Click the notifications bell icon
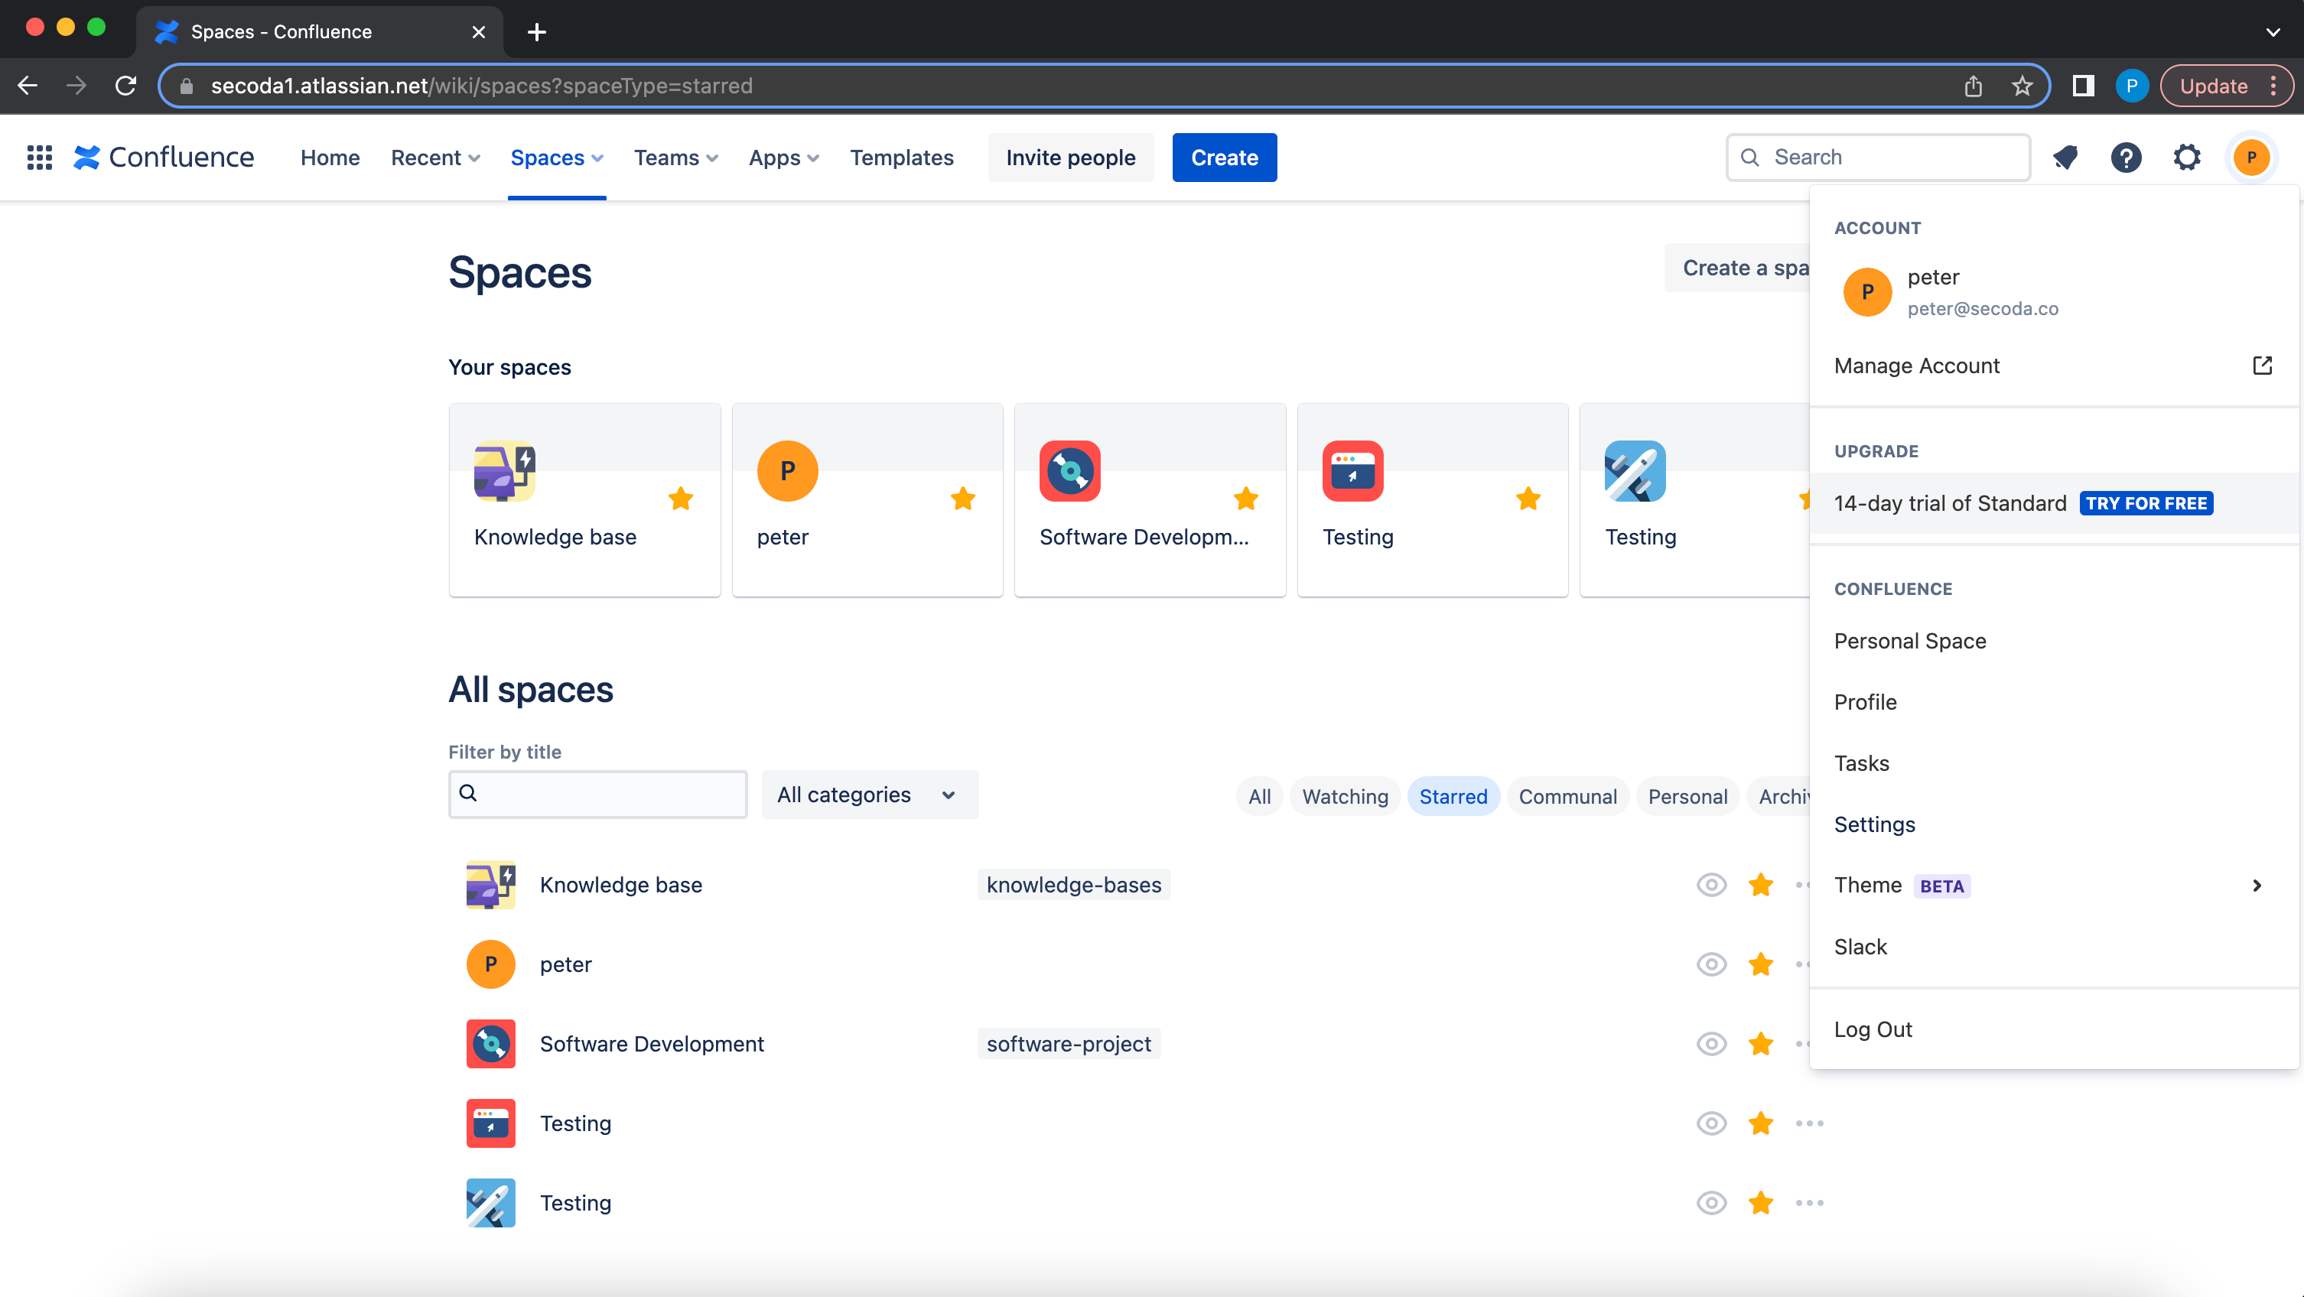This screenshot has height=1297, width=2304. (x=2065, y=157)
